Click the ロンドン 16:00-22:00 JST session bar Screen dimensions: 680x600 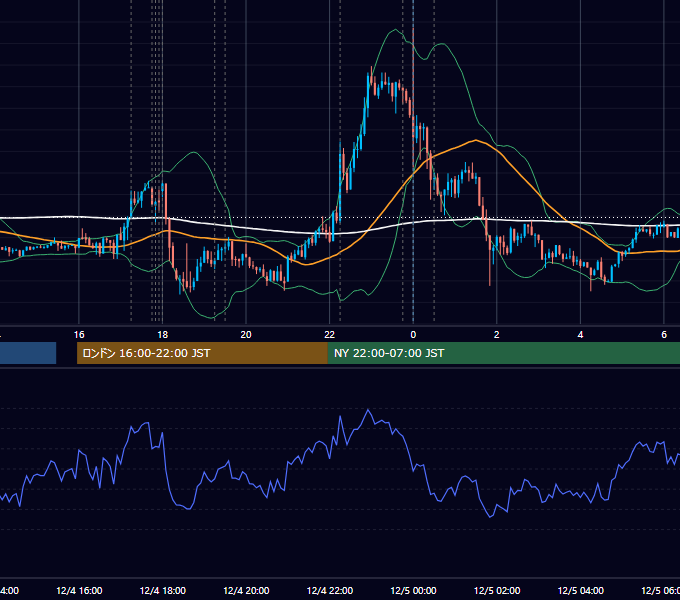202,353
